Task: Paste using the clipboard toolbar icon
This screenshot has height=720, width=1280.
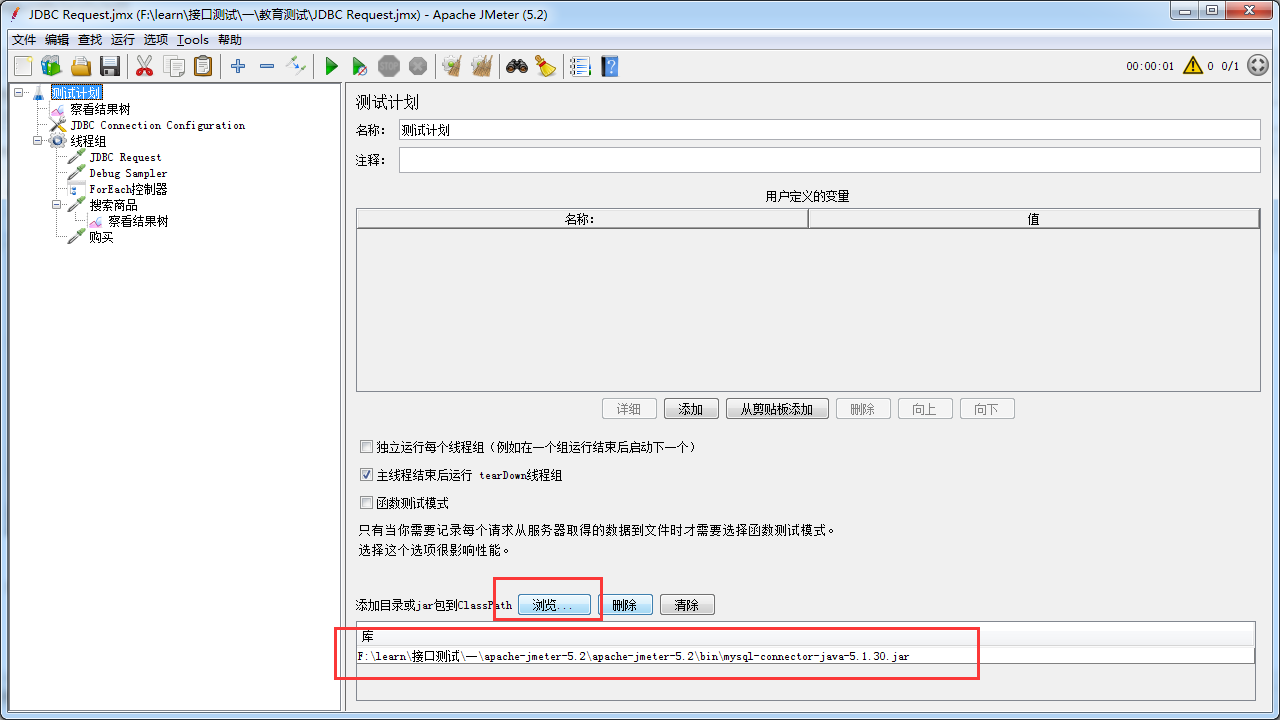Action: 203,66
